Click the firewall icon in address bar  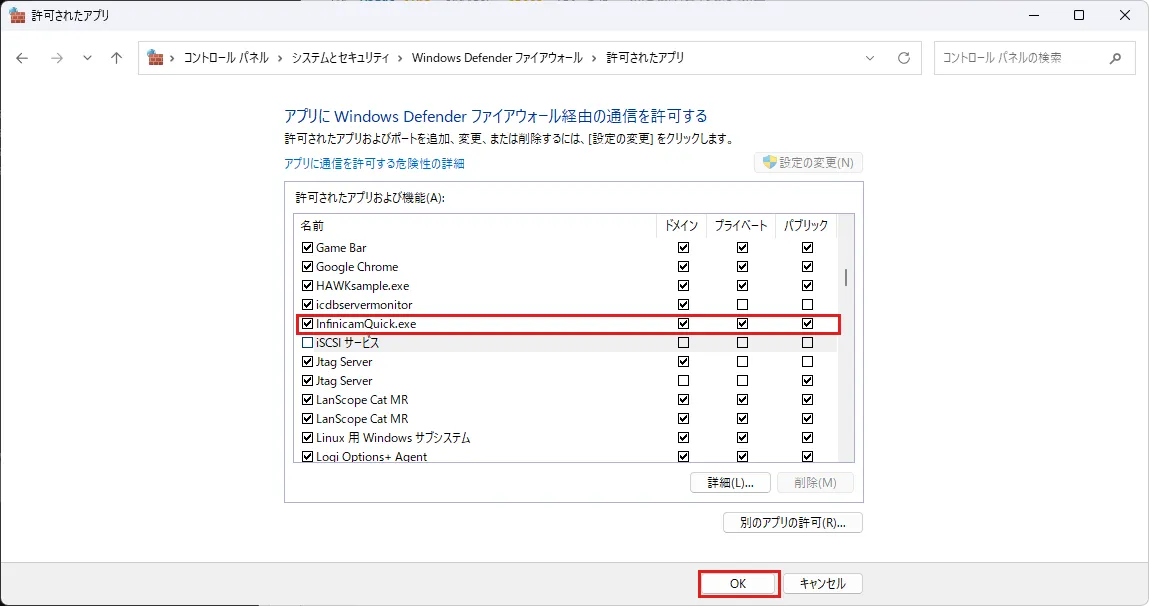155,57
